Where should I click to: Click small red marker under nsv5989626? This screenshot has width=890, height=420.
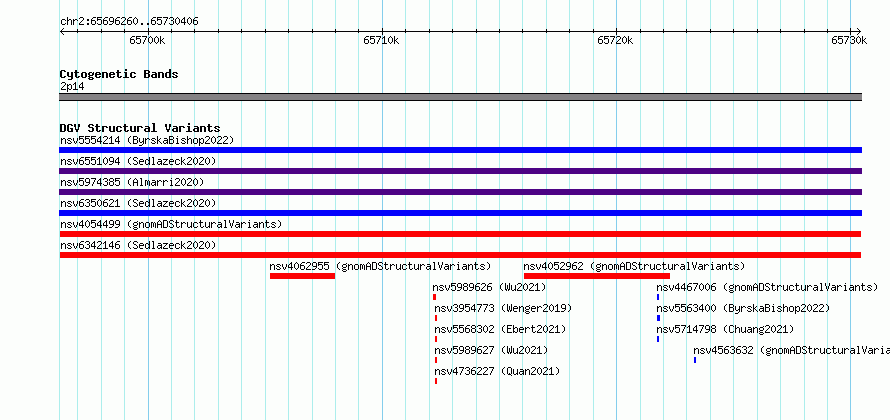pyautogui.click(x=435, y=297)
